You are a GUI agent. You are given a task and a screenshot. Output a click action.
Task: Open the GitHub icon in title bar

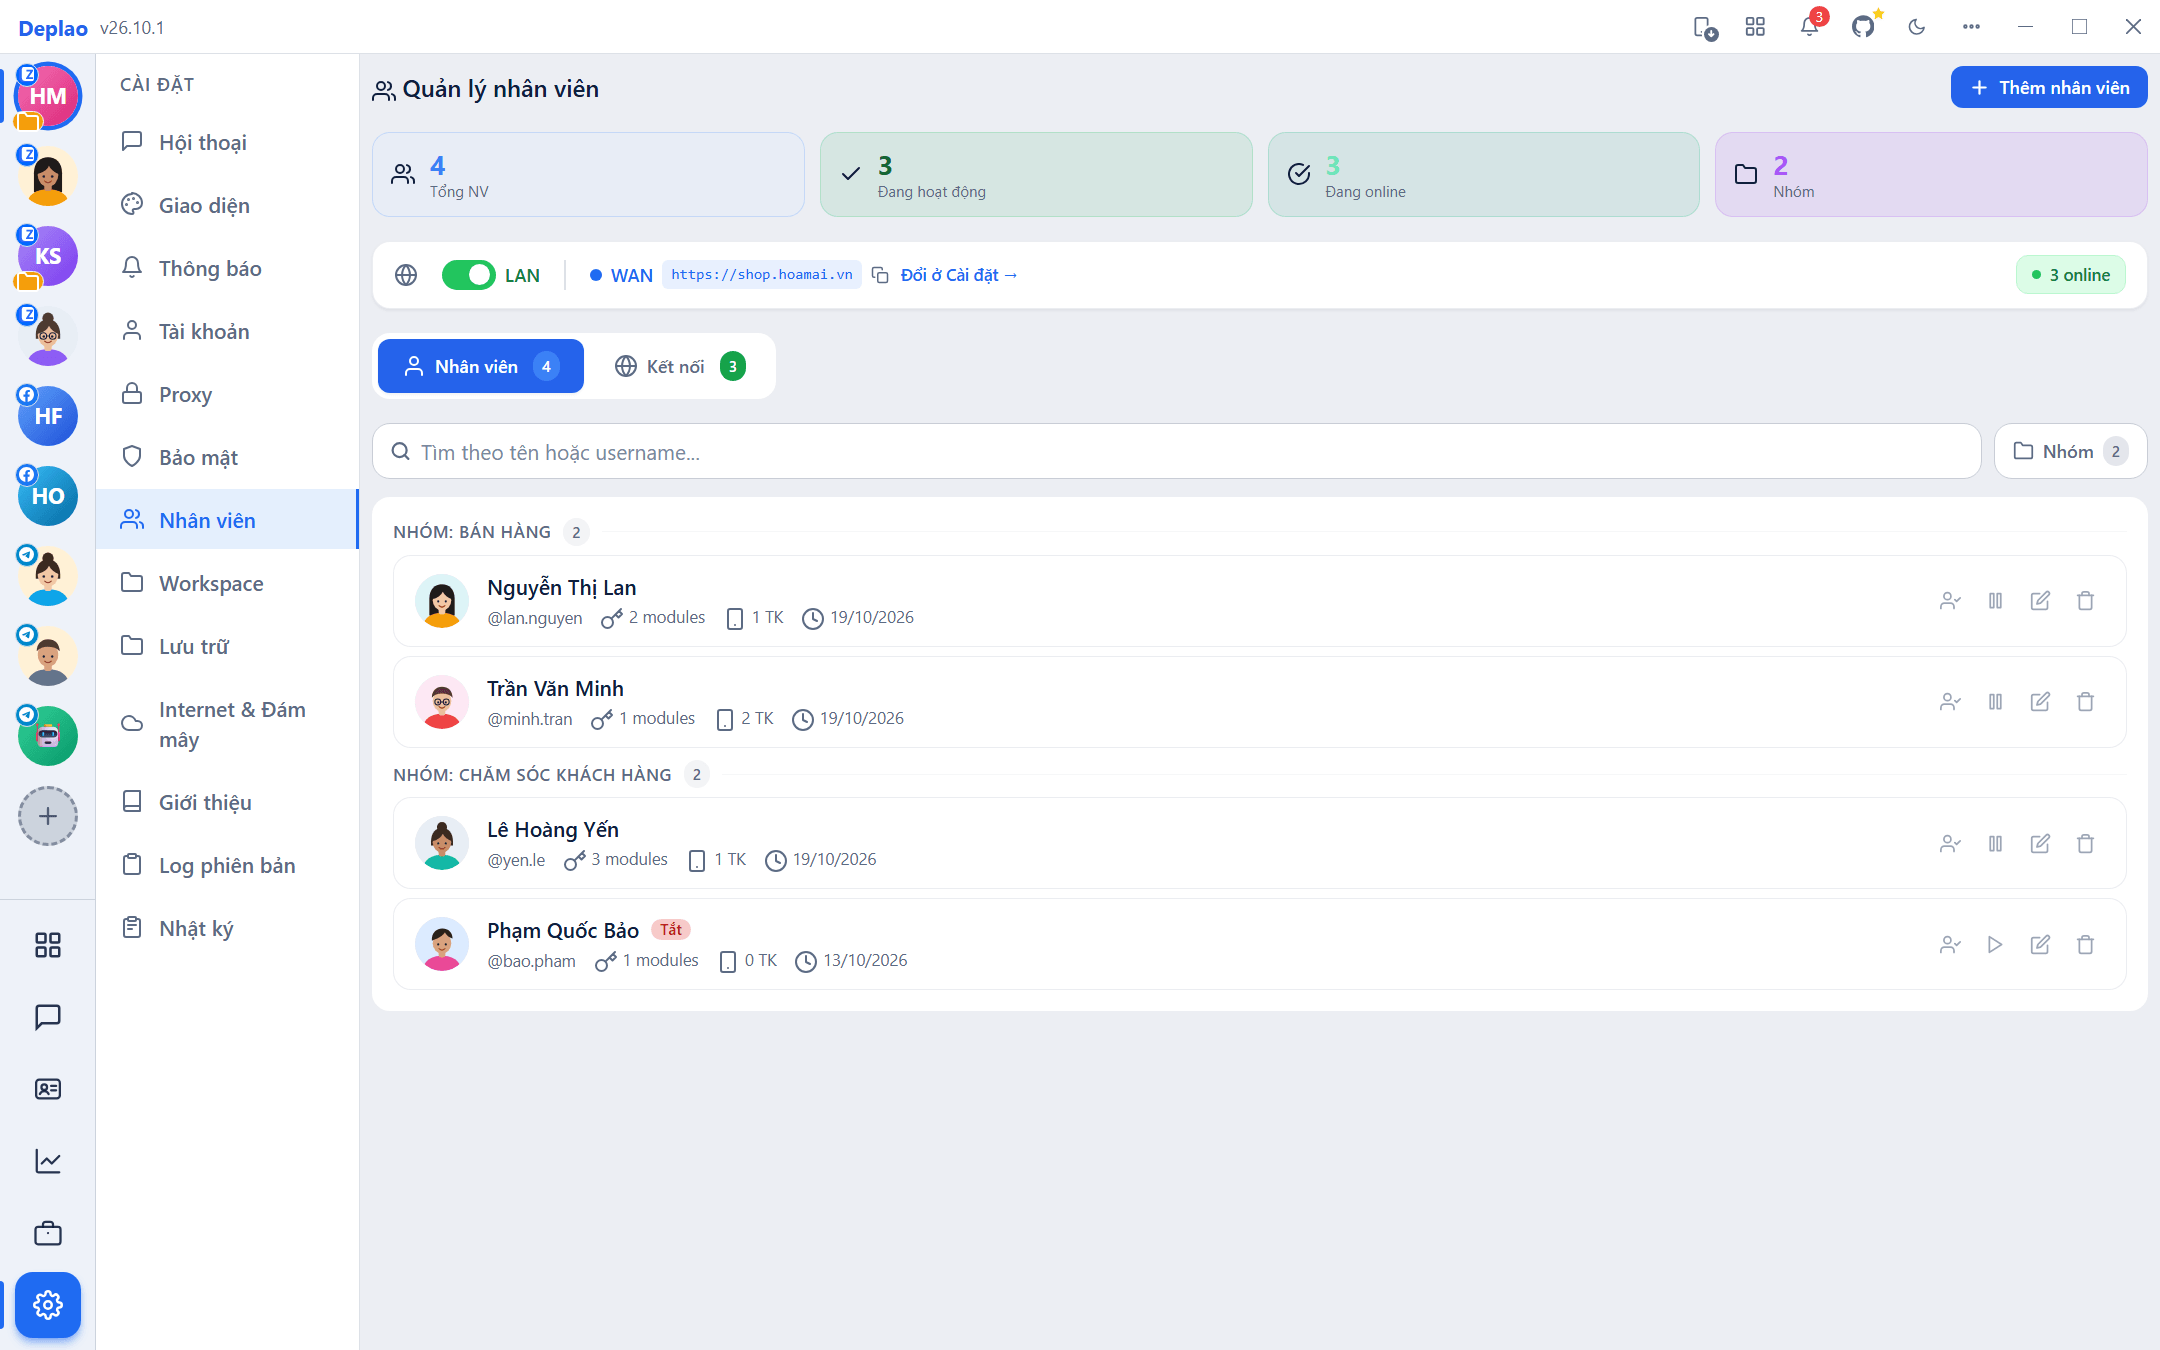point(1863,27)
